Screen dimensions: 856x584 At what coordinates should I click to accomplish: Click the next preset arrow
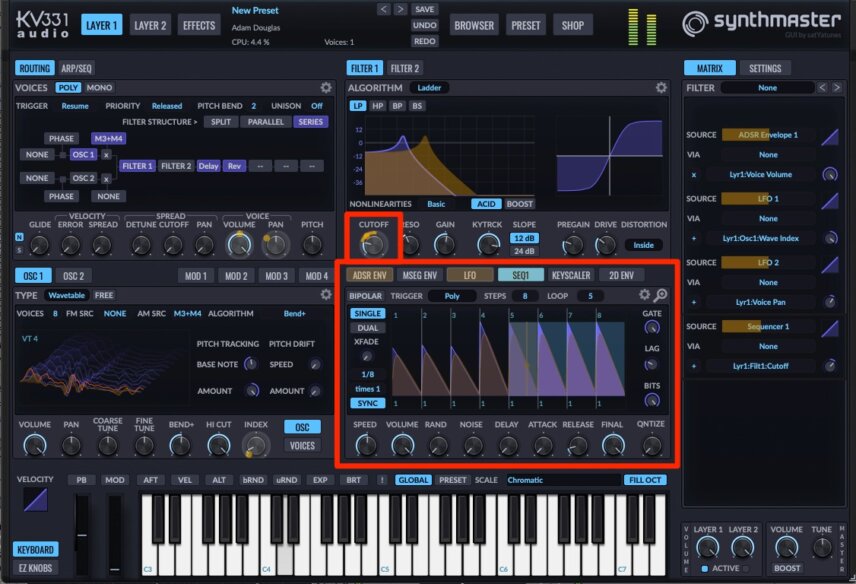click(401, 9)
